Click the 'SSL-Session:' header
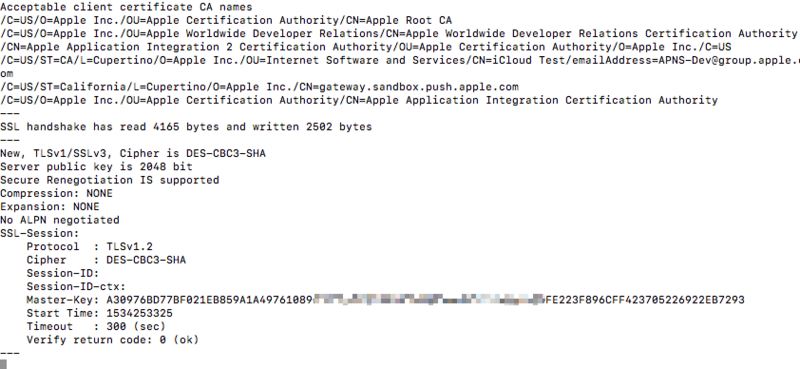800x369 pixels. [x=40, y=233]
